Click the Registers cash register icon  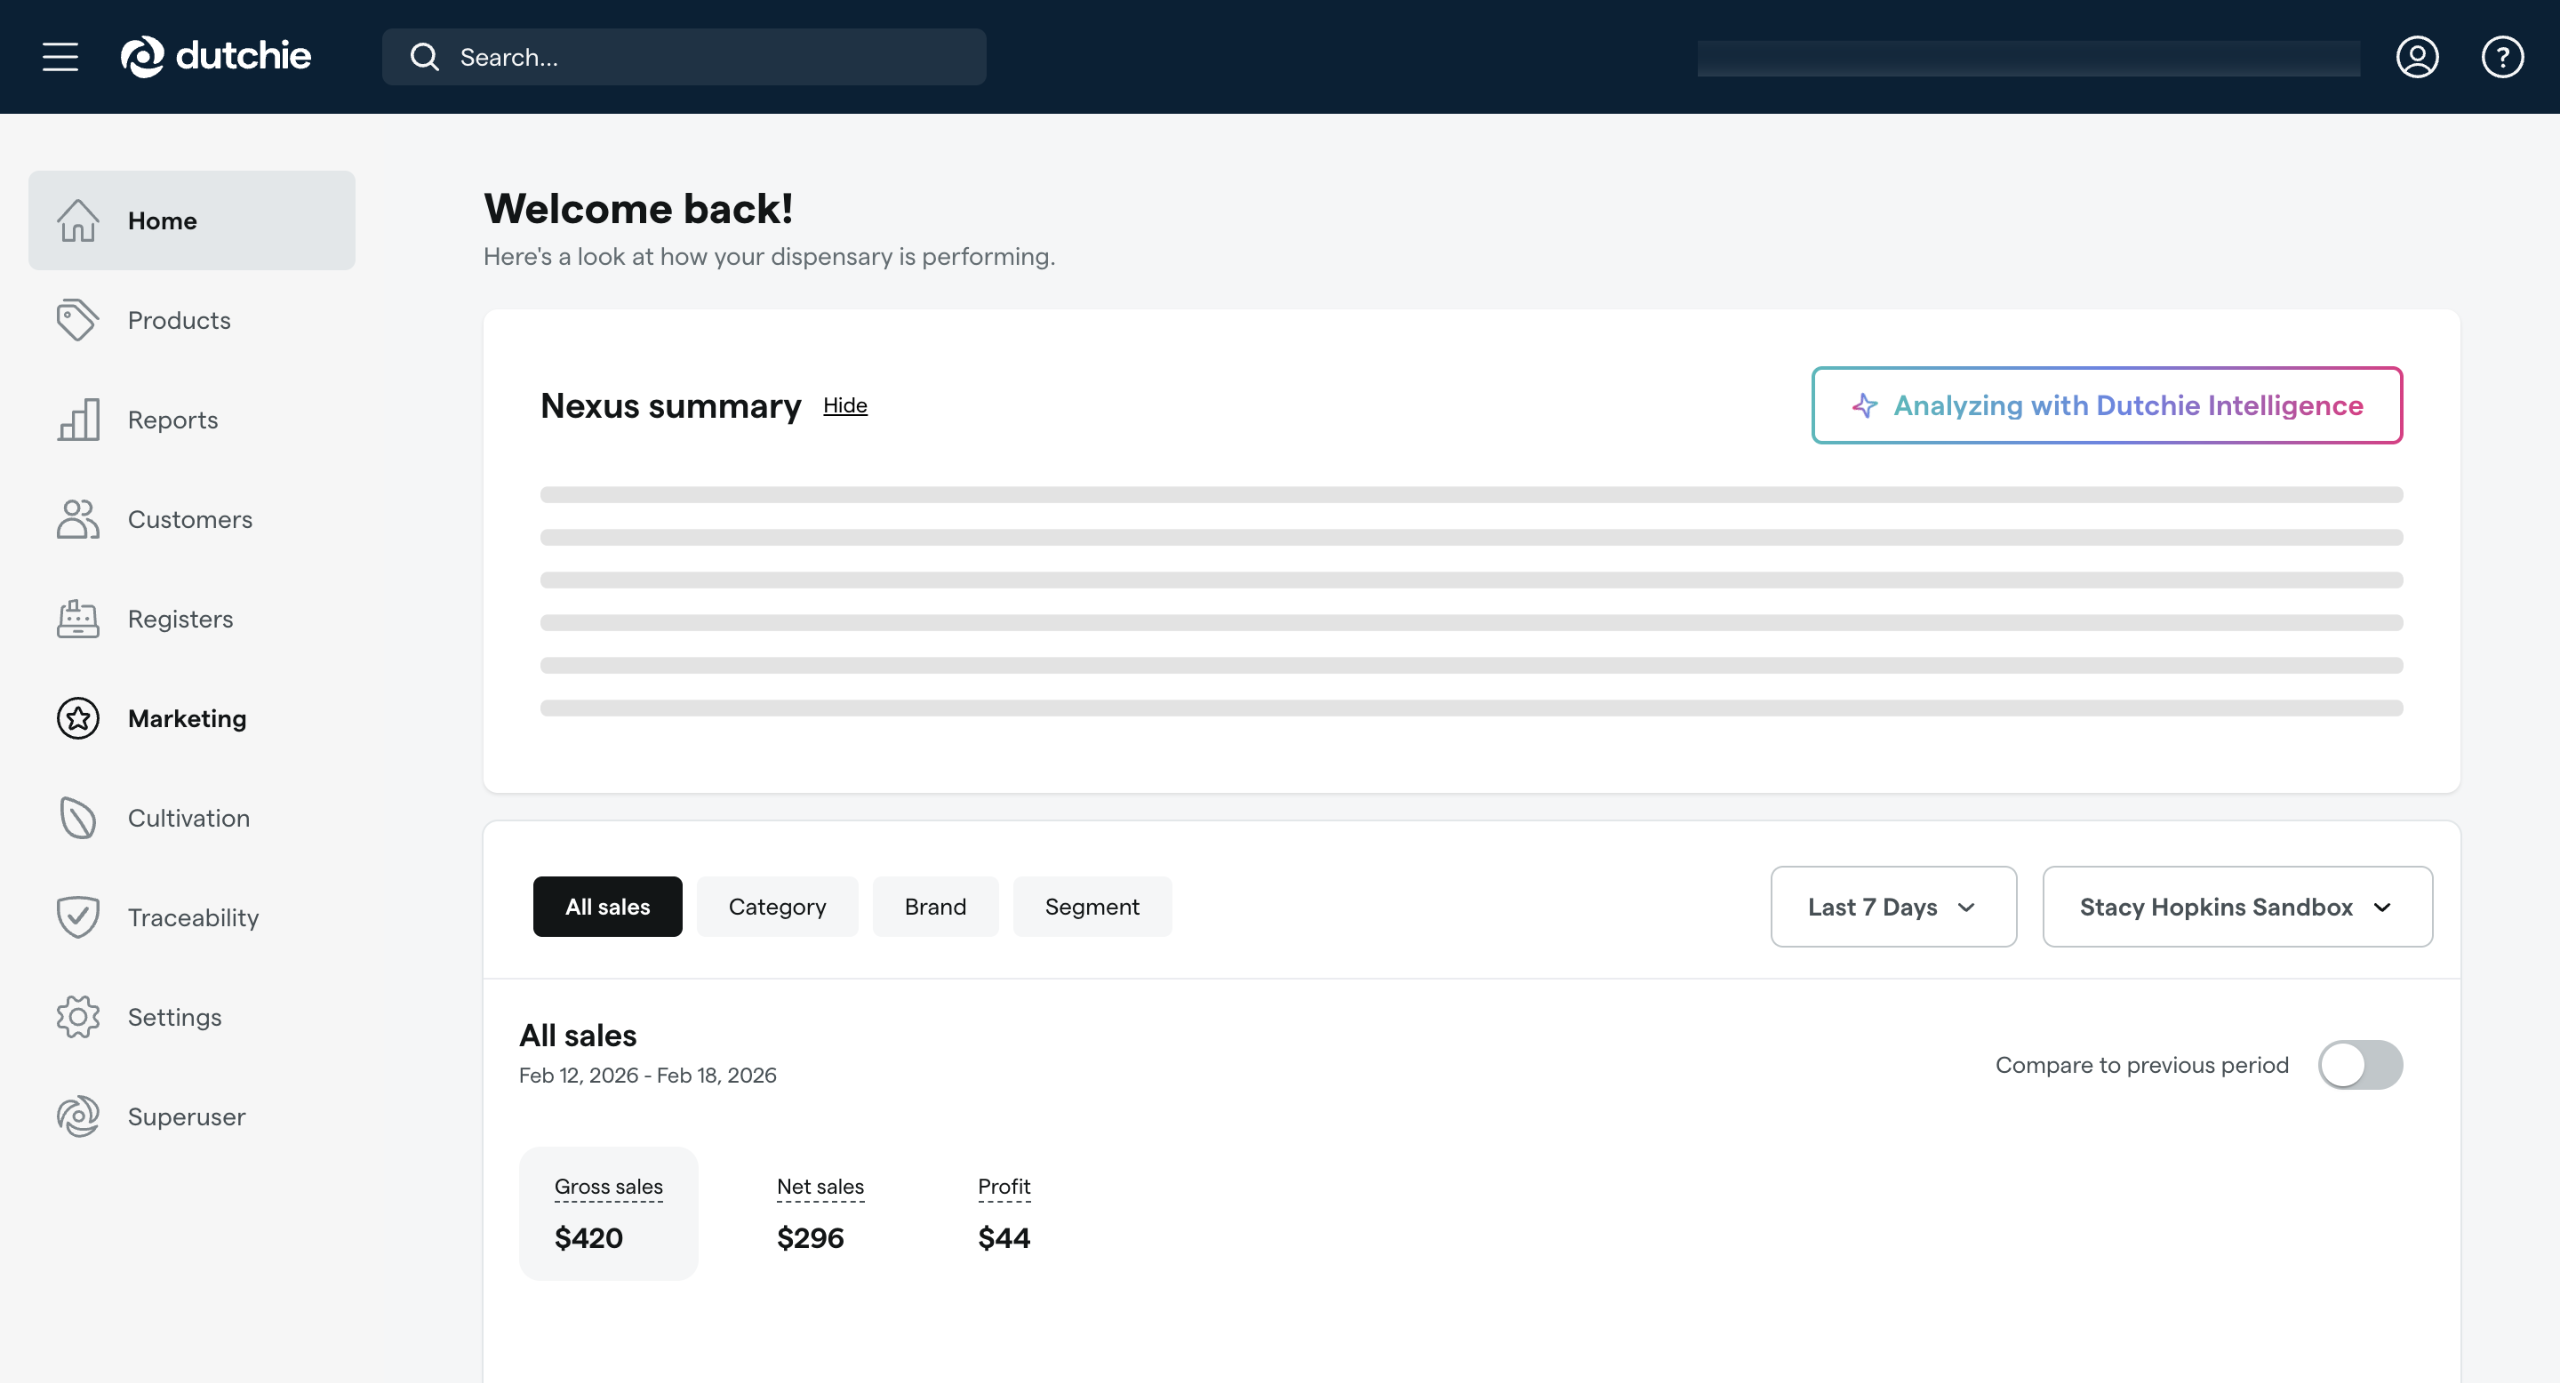tap(78, 619)
